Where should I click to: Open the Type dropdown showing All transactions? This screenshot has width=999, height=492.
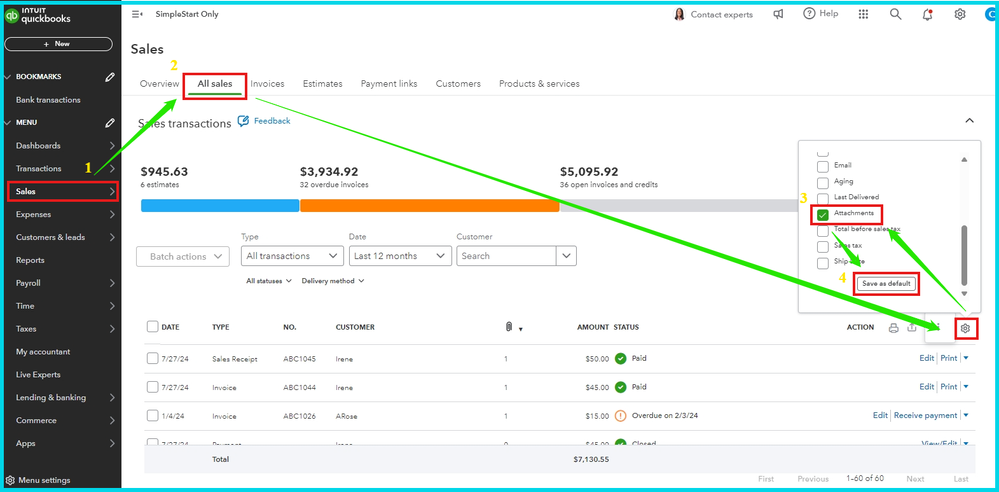292,256
